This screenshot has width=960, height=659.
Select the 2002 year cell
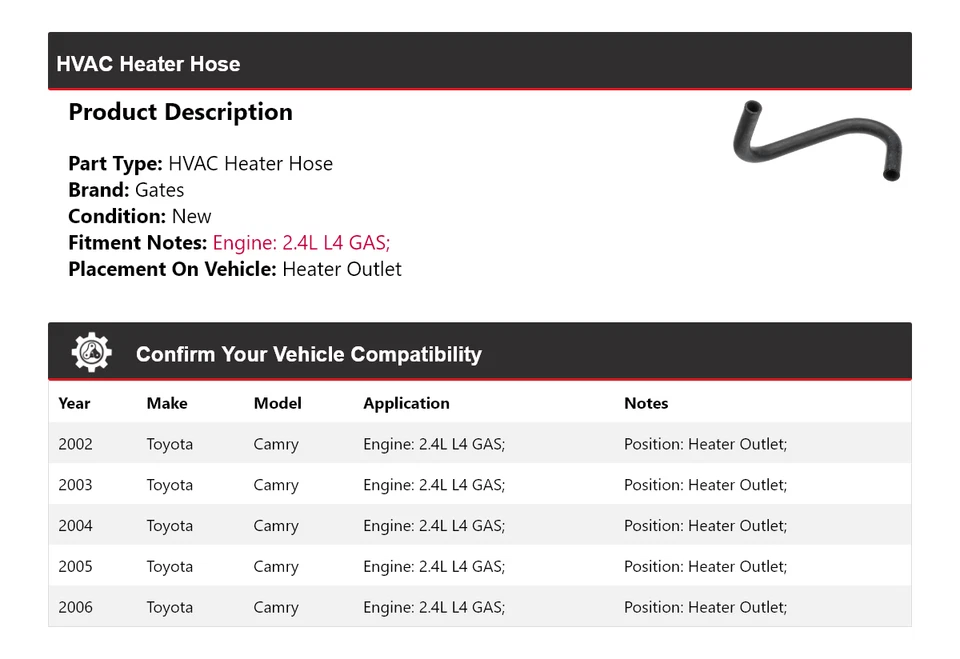point(75,444)
